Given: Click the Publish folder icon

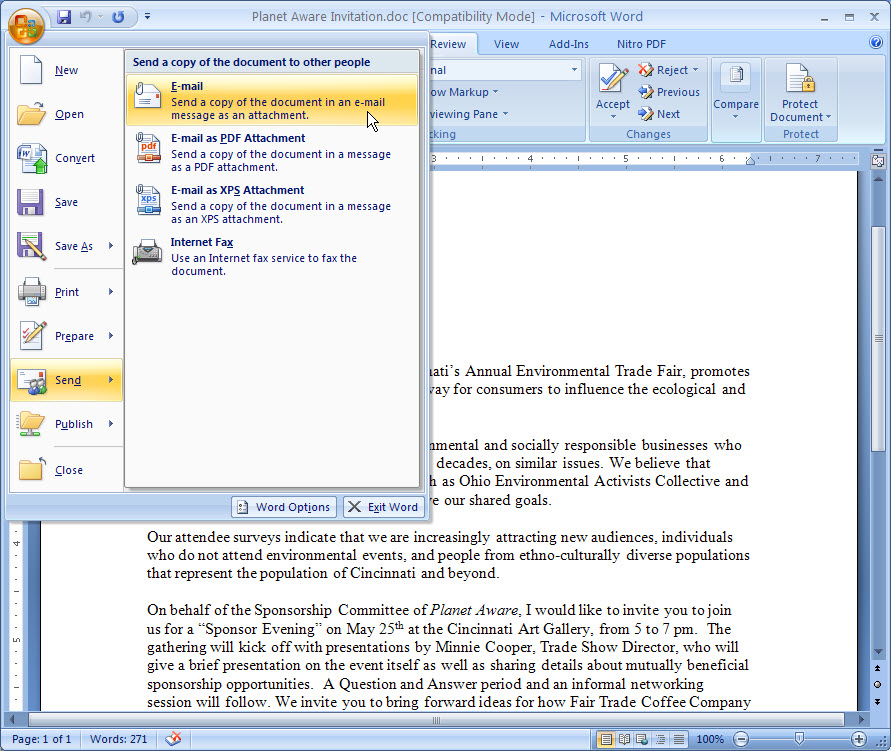Looking at the screenshot, I should point(30,424).
